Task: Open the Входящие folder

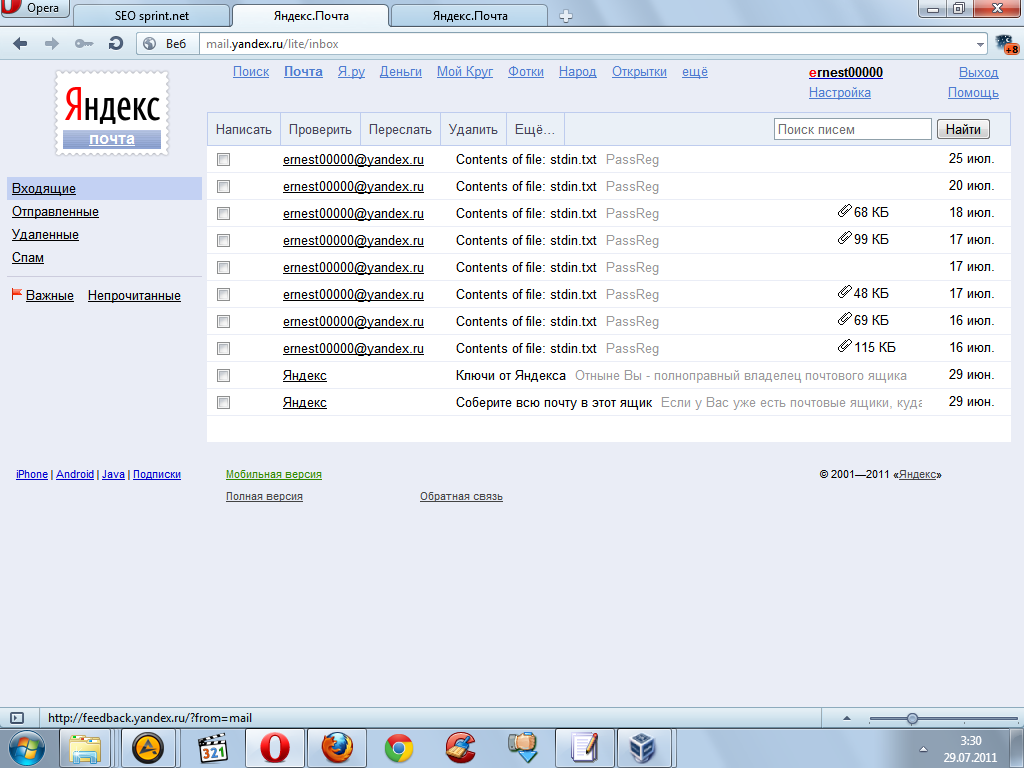Action: [44, 189]
